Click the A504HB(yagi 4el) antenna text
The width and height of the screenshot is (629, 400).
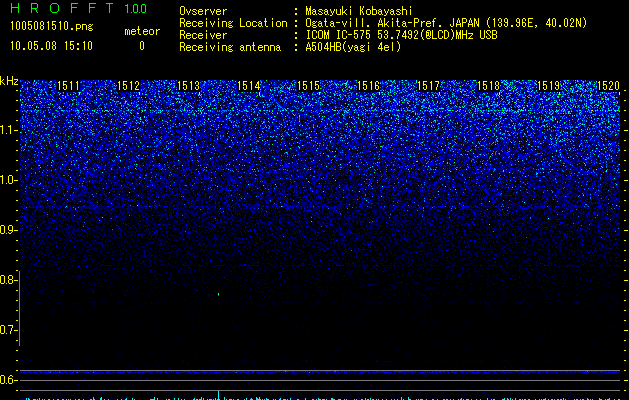[353, 47]
